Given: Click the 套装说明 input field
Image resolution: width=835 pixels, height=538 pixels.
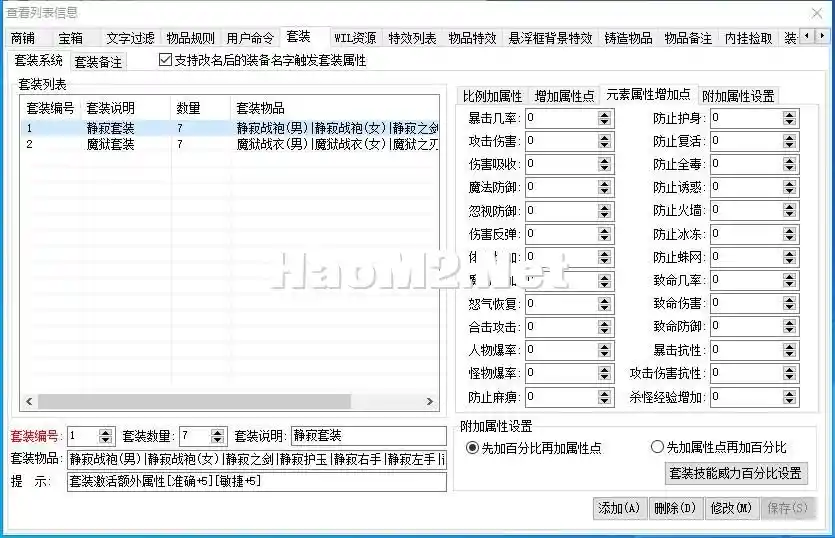Looking at the screenshot, I should [369, 436].
